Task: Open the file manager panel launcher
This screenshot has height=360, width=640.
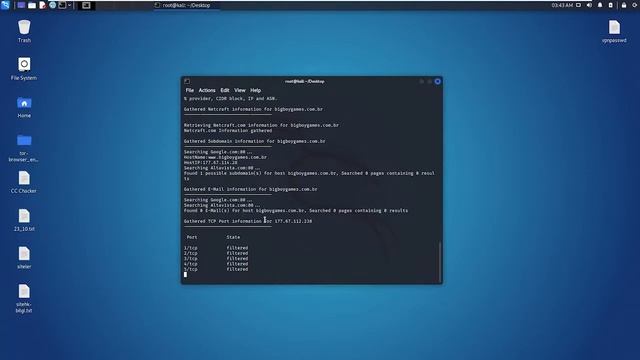Action: pos(32,5)
